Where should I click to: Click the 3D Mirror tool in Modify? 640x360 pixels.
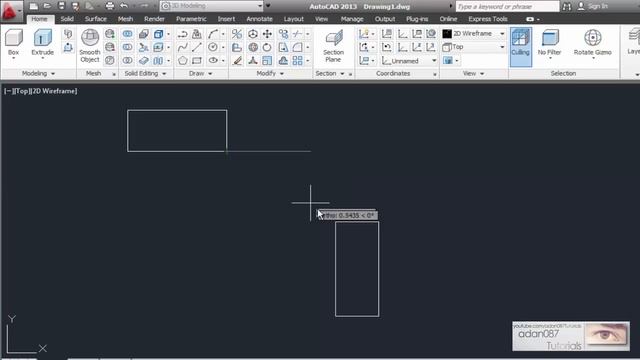tap(237, 34)
